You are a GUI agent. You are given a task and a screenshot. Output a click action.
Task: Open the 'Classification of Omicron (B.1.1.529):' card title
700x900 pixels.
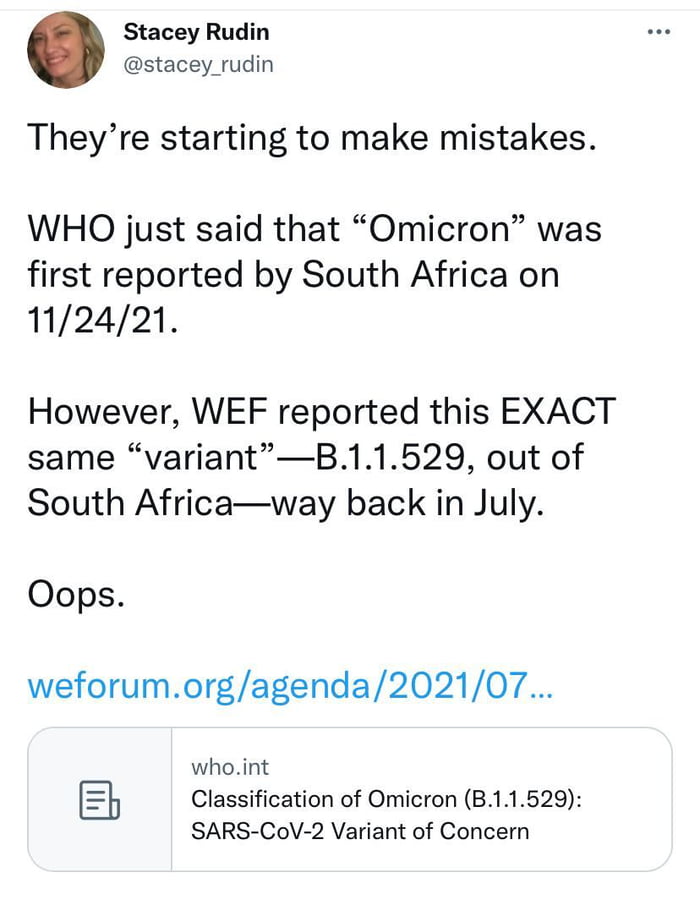[x=387, y=799]
